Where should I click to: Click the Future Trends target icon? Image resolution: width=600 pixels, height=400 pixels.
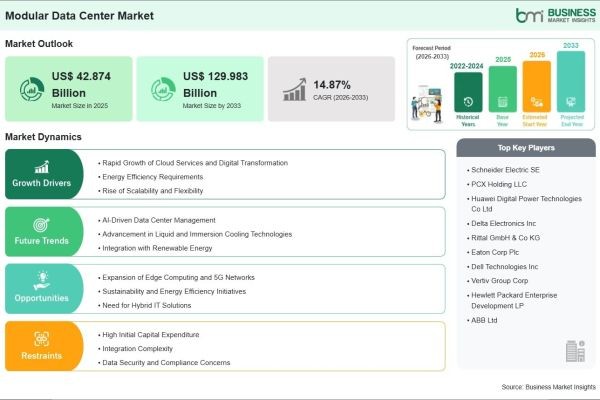click(x=41, y=225)
